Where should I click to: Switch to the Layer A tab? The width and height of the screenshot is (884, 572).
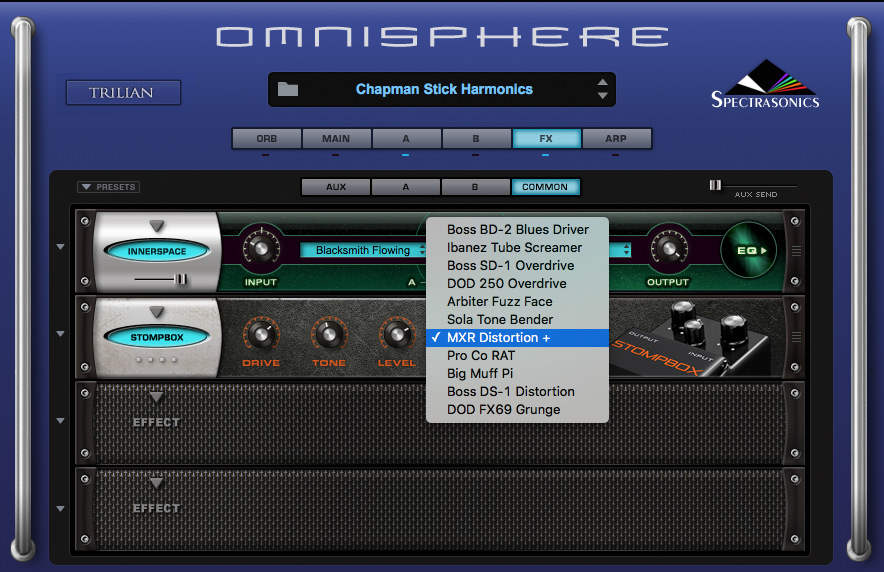click(x=406, y=139)
